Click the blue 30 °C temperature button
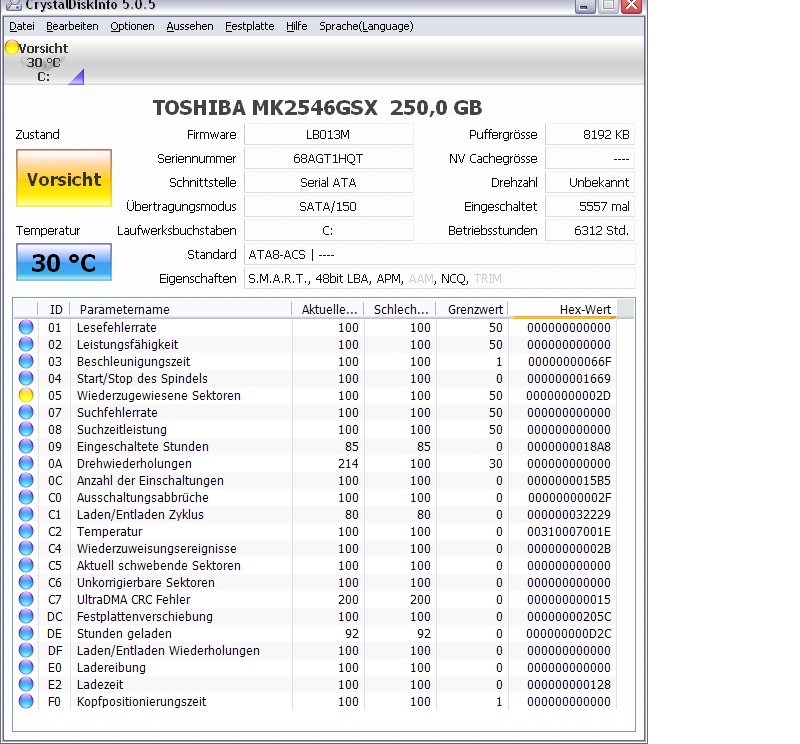800x744 pixels. [x=64, y=262]
